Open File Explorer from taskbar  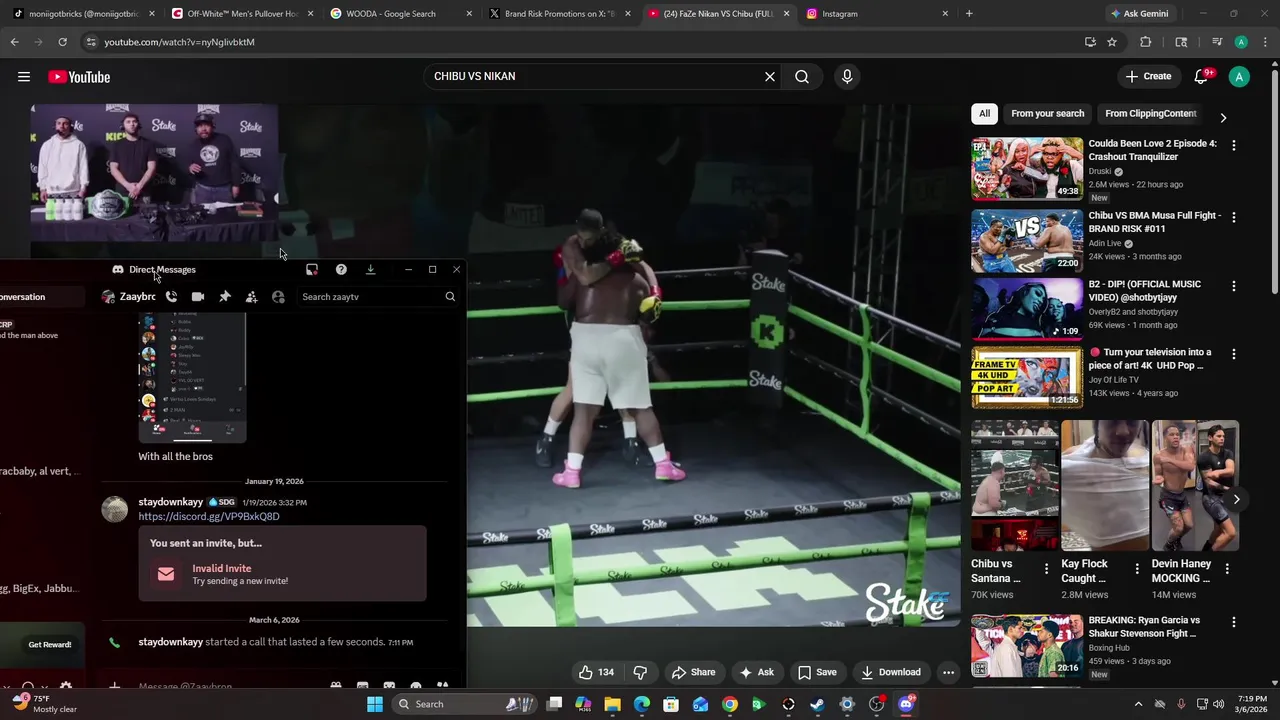(x=613, y=704)
